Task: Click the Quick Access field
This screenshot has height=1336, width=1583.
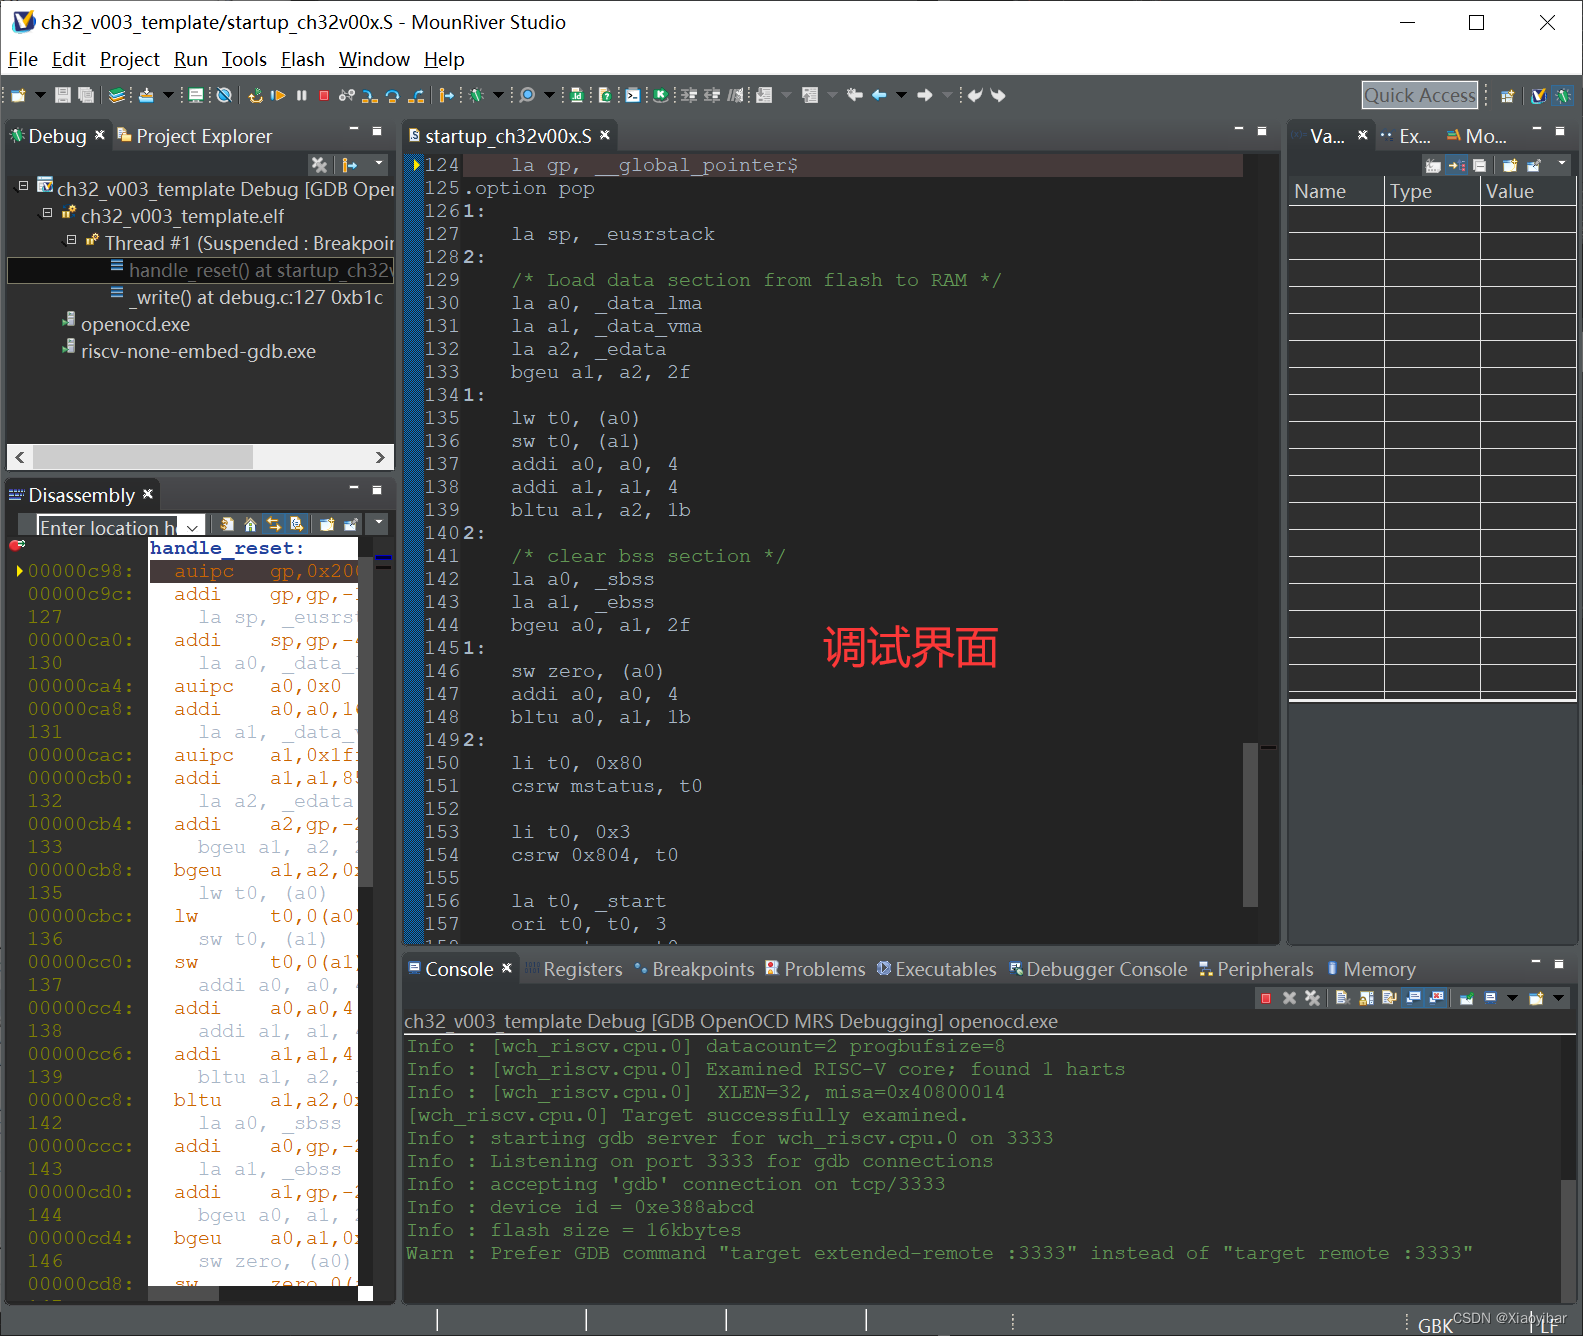Action: pyautogui.click(x=1420, y=95)
